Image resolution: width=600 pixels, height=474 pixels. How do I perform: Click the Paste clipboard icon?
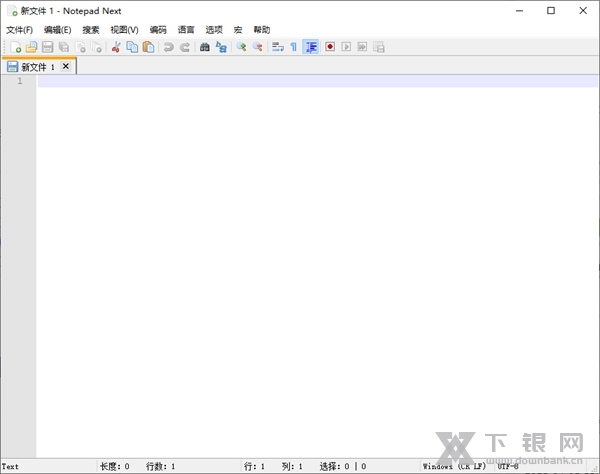click(x=148, y=47)
